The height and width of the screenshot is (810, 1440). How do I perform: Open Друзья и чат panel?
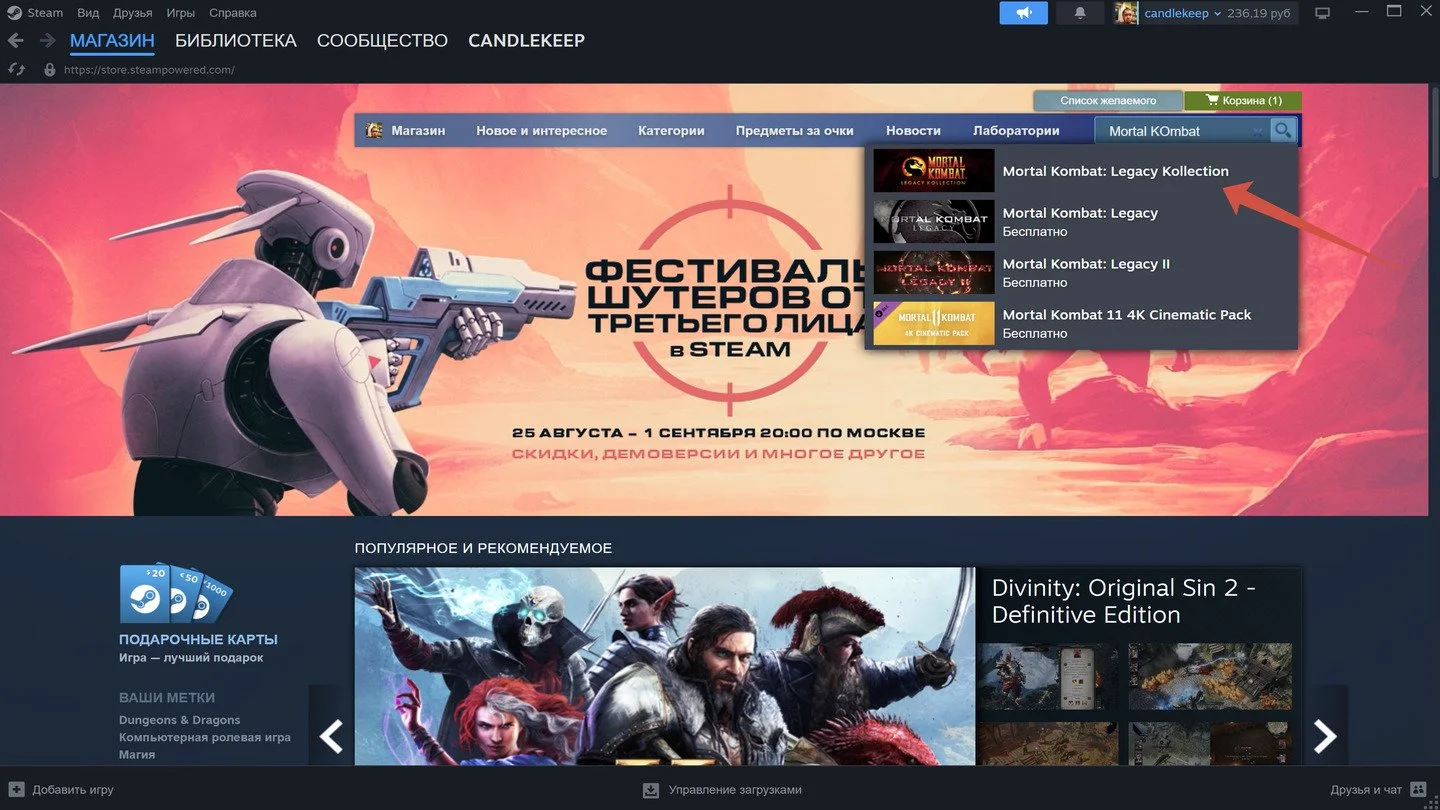(1366, 789)
